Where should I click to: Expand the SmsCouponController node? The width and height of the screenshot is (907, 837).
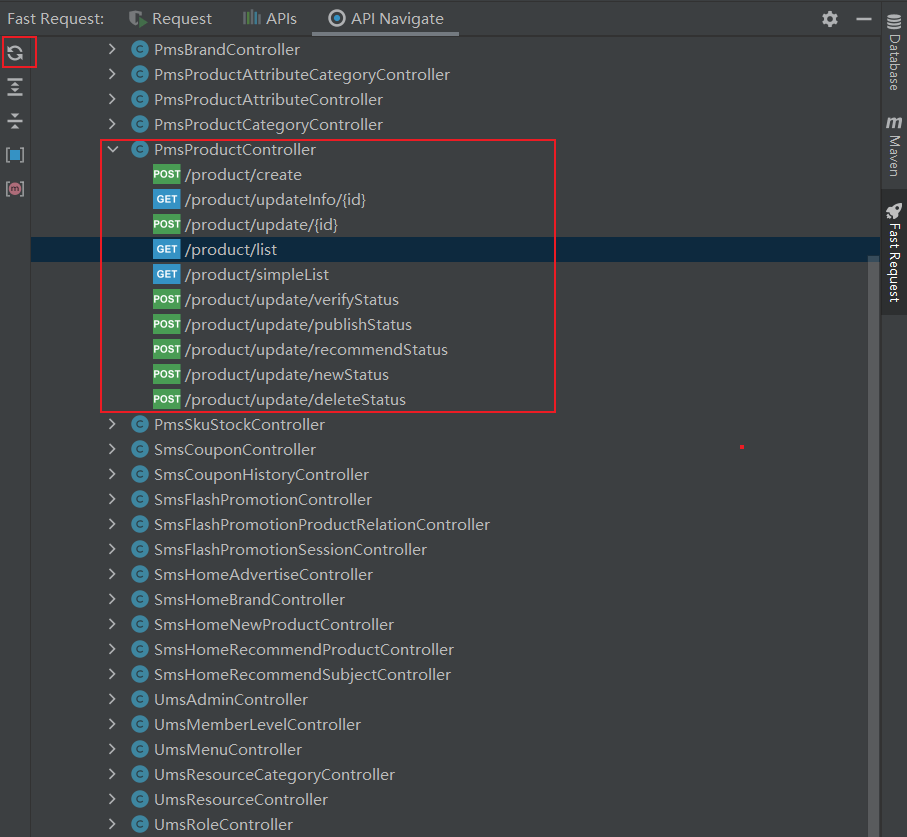(x=112, y=450)
